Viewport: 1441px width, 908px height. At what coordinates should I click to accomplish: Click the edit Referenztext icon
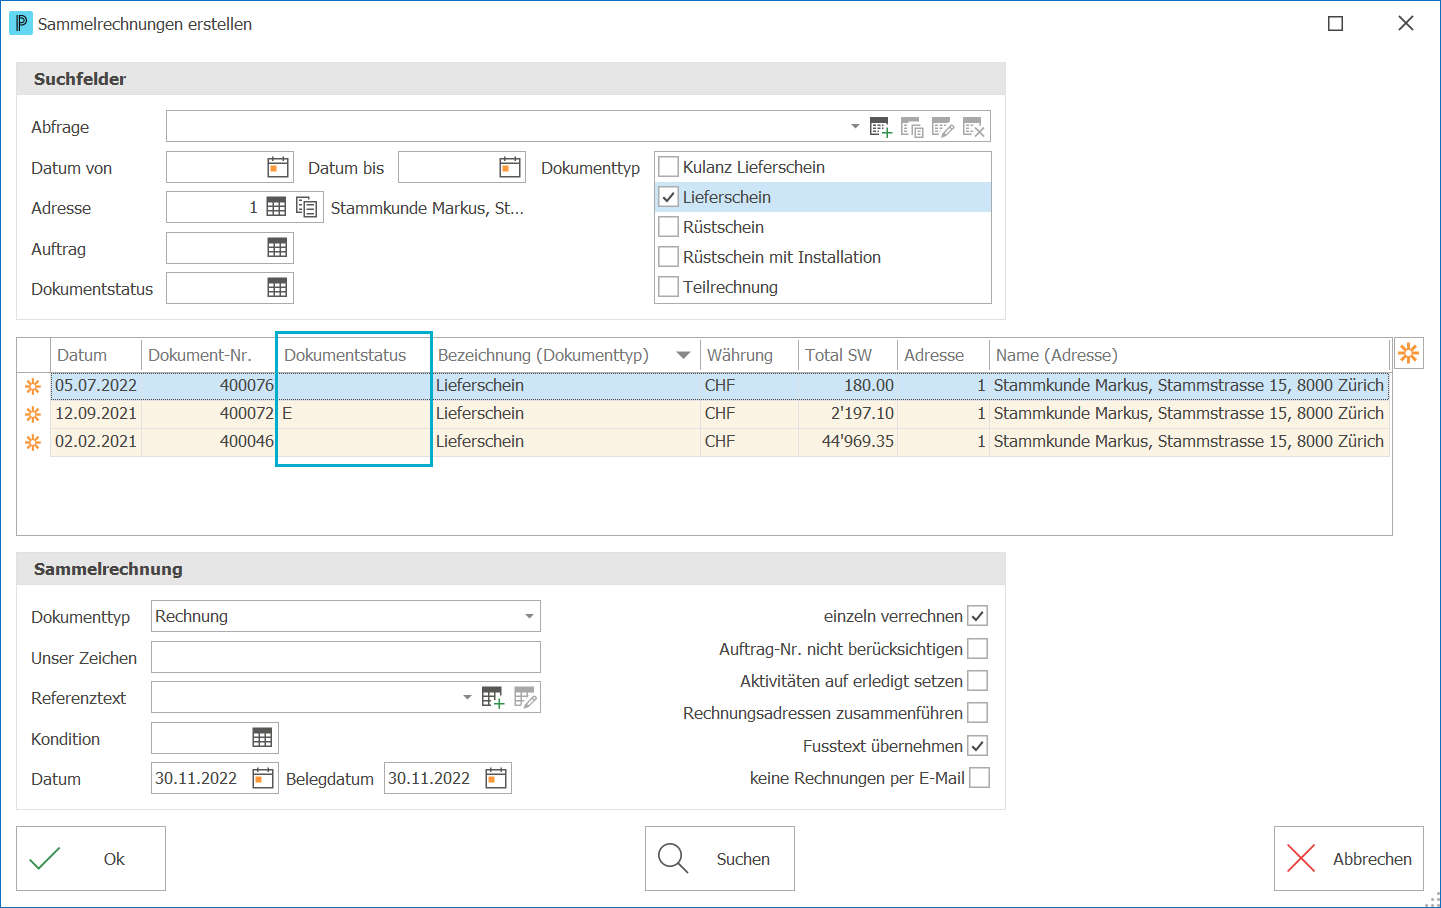tap(526, 697)
